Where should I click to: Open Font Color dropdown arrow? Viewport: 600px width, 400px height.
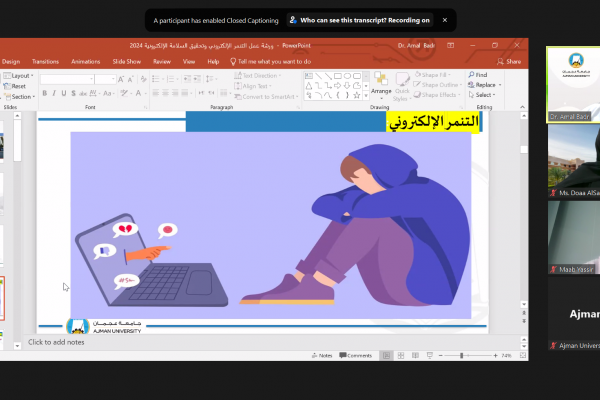click(x=145, y=93)
